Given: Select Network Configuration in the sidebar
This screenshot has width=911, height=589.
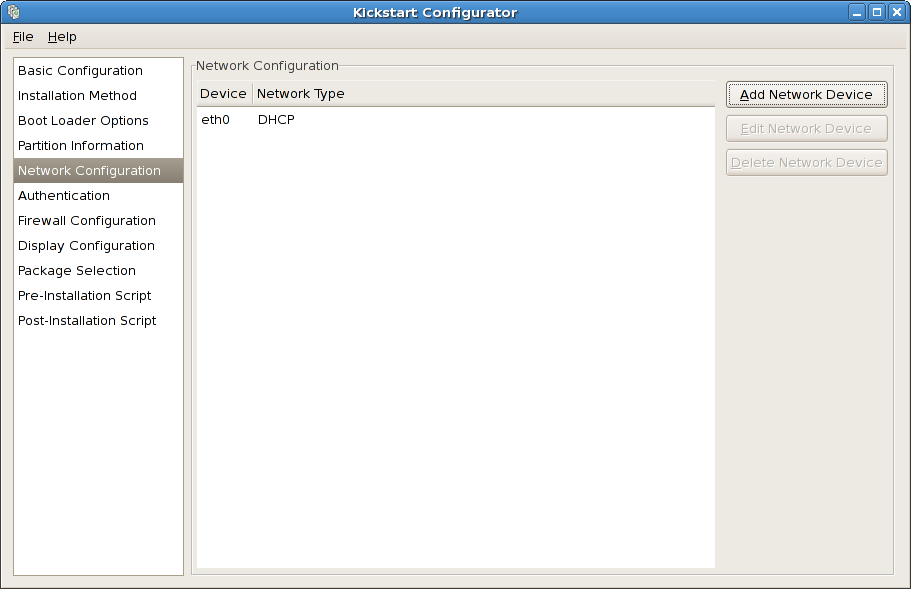Looking at the screenshot, I should coord(88,170).
